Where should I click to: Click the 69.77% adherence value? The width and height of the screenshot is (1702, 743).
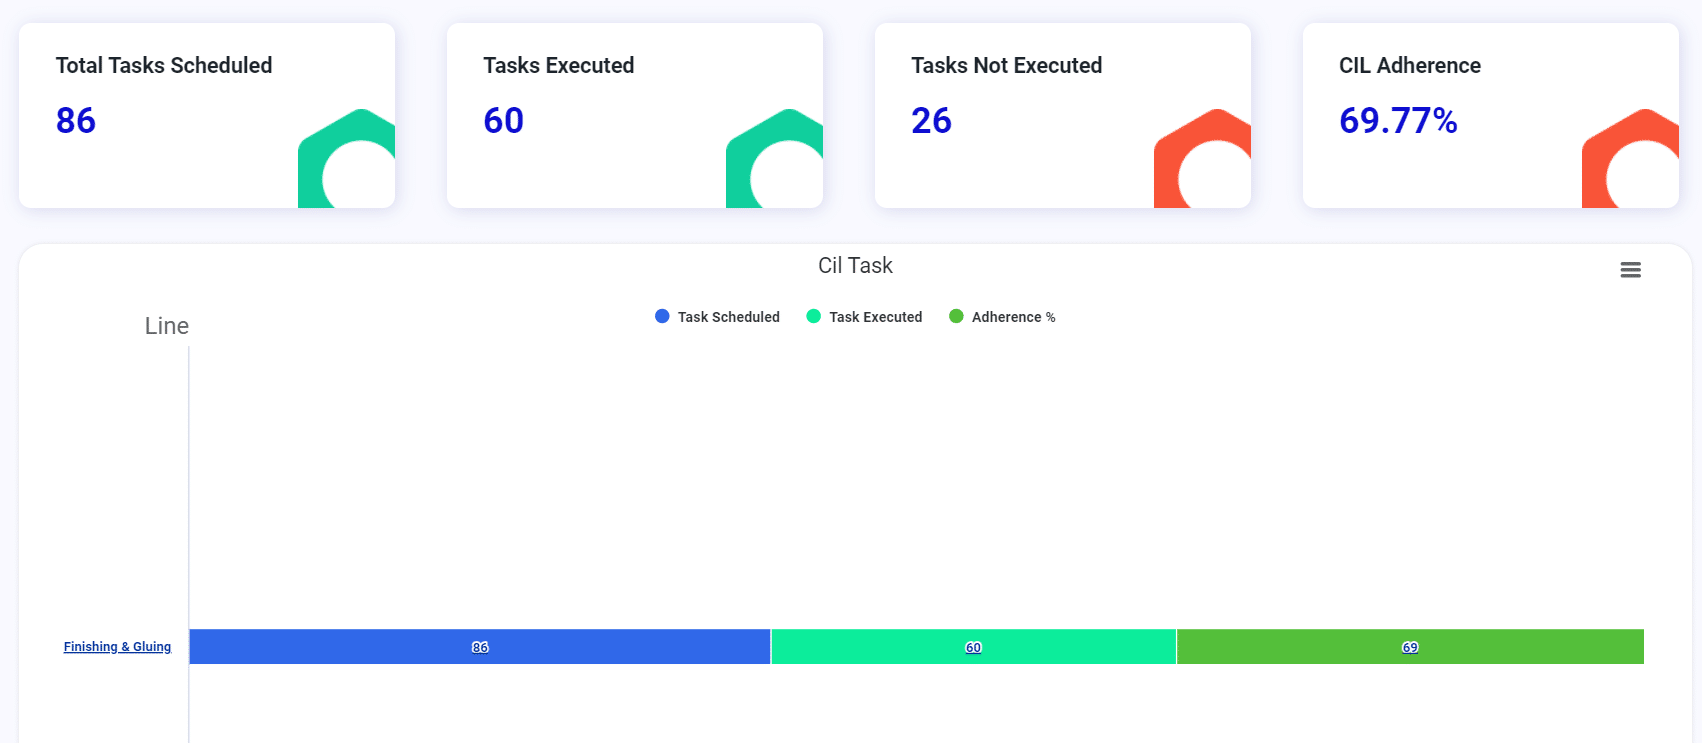click(x=1397, y=121)
